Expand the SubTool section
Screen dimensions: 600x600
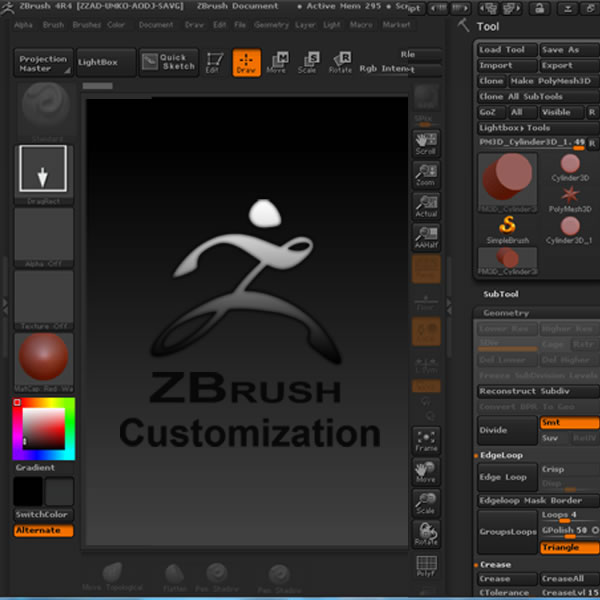click(x=501, y=294)
